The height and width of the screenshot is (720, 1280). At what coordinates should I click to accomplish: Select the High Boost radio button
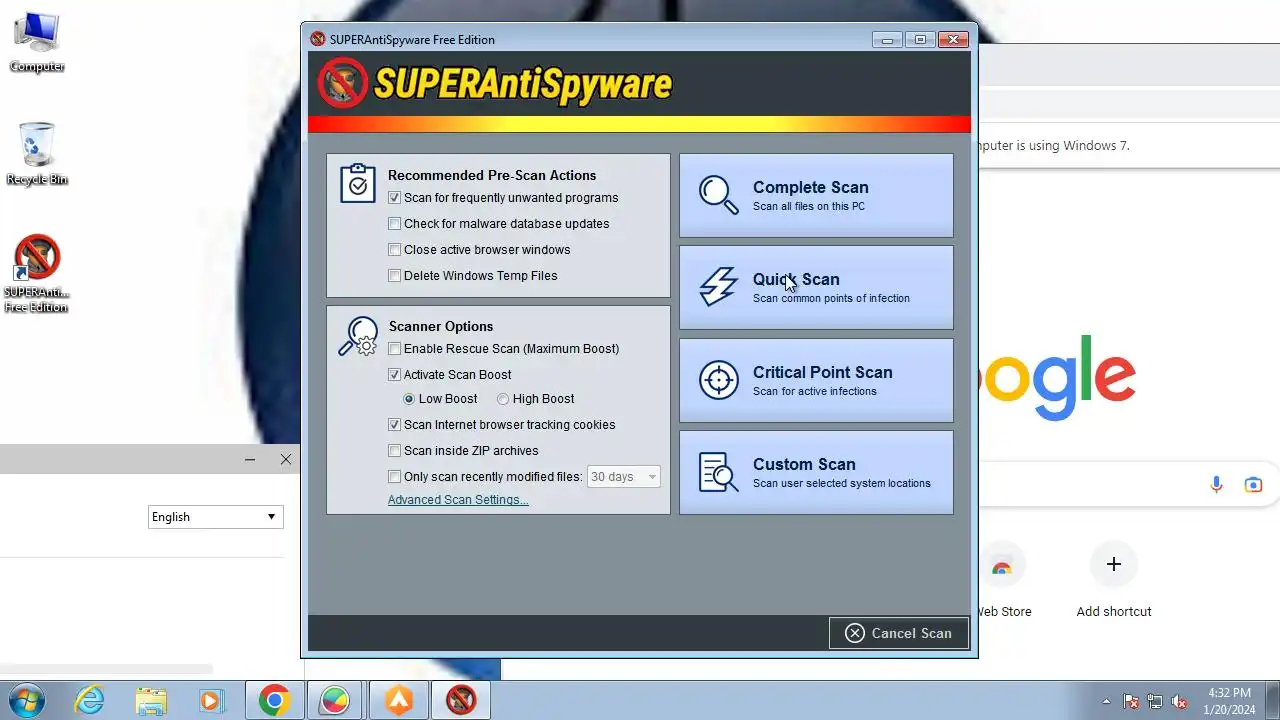[x=503, y=399]
